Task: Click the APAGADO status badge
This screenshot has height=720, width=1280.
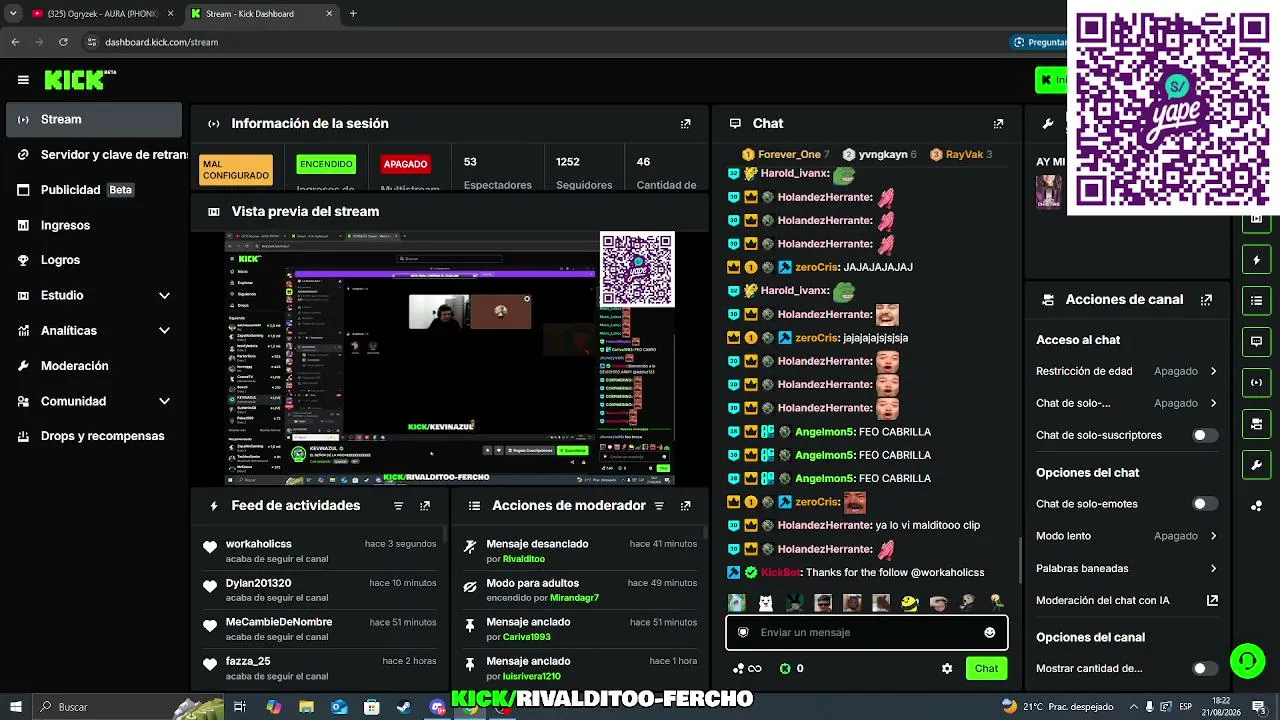Action: (x=405, y=164)
